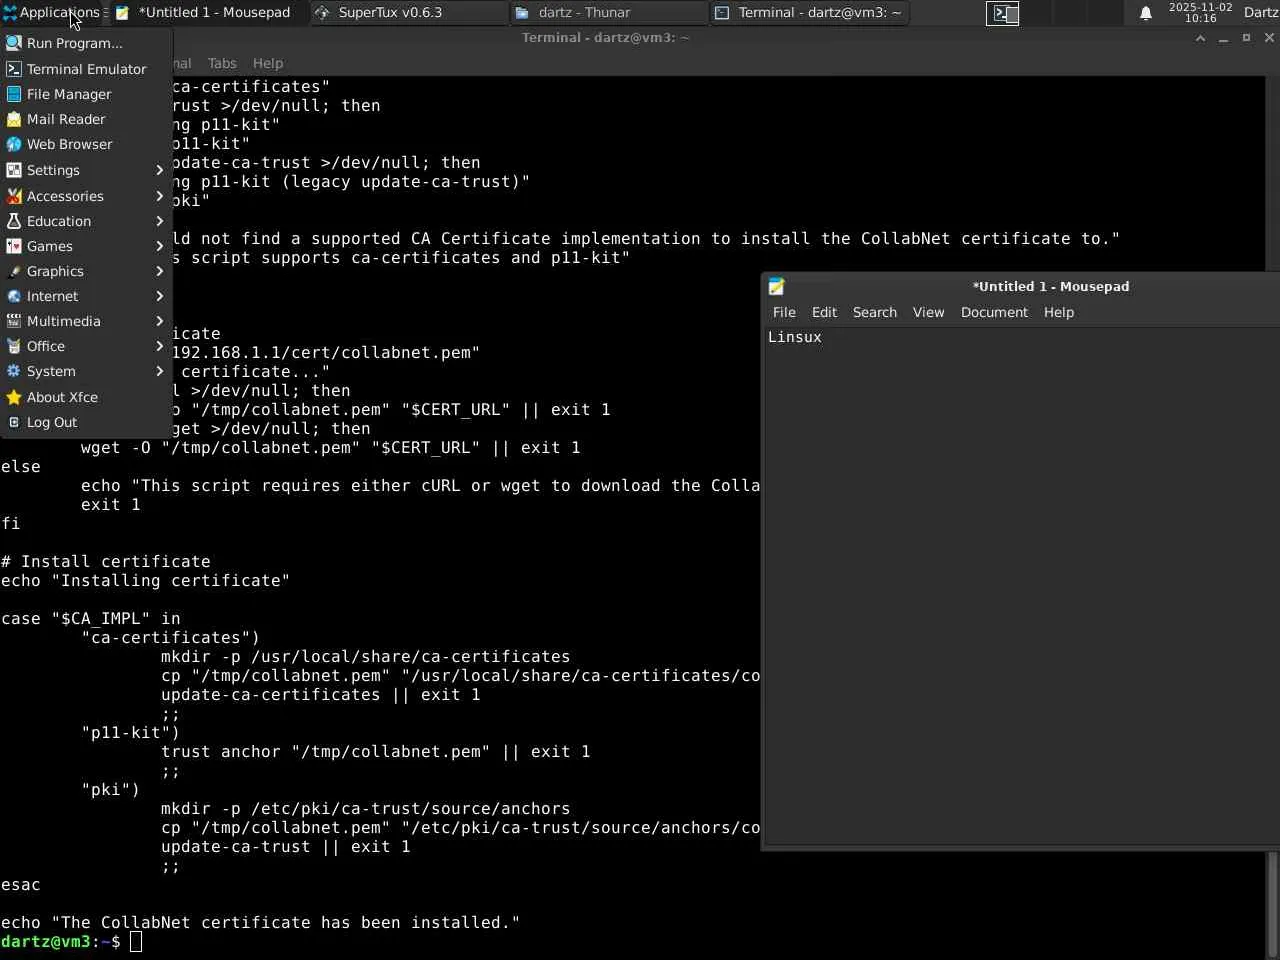This screenshot has width=1280, height=960.
Task: Click the "*Untitled 1 - Mousepad" window title
Action: click(1051, 286)
